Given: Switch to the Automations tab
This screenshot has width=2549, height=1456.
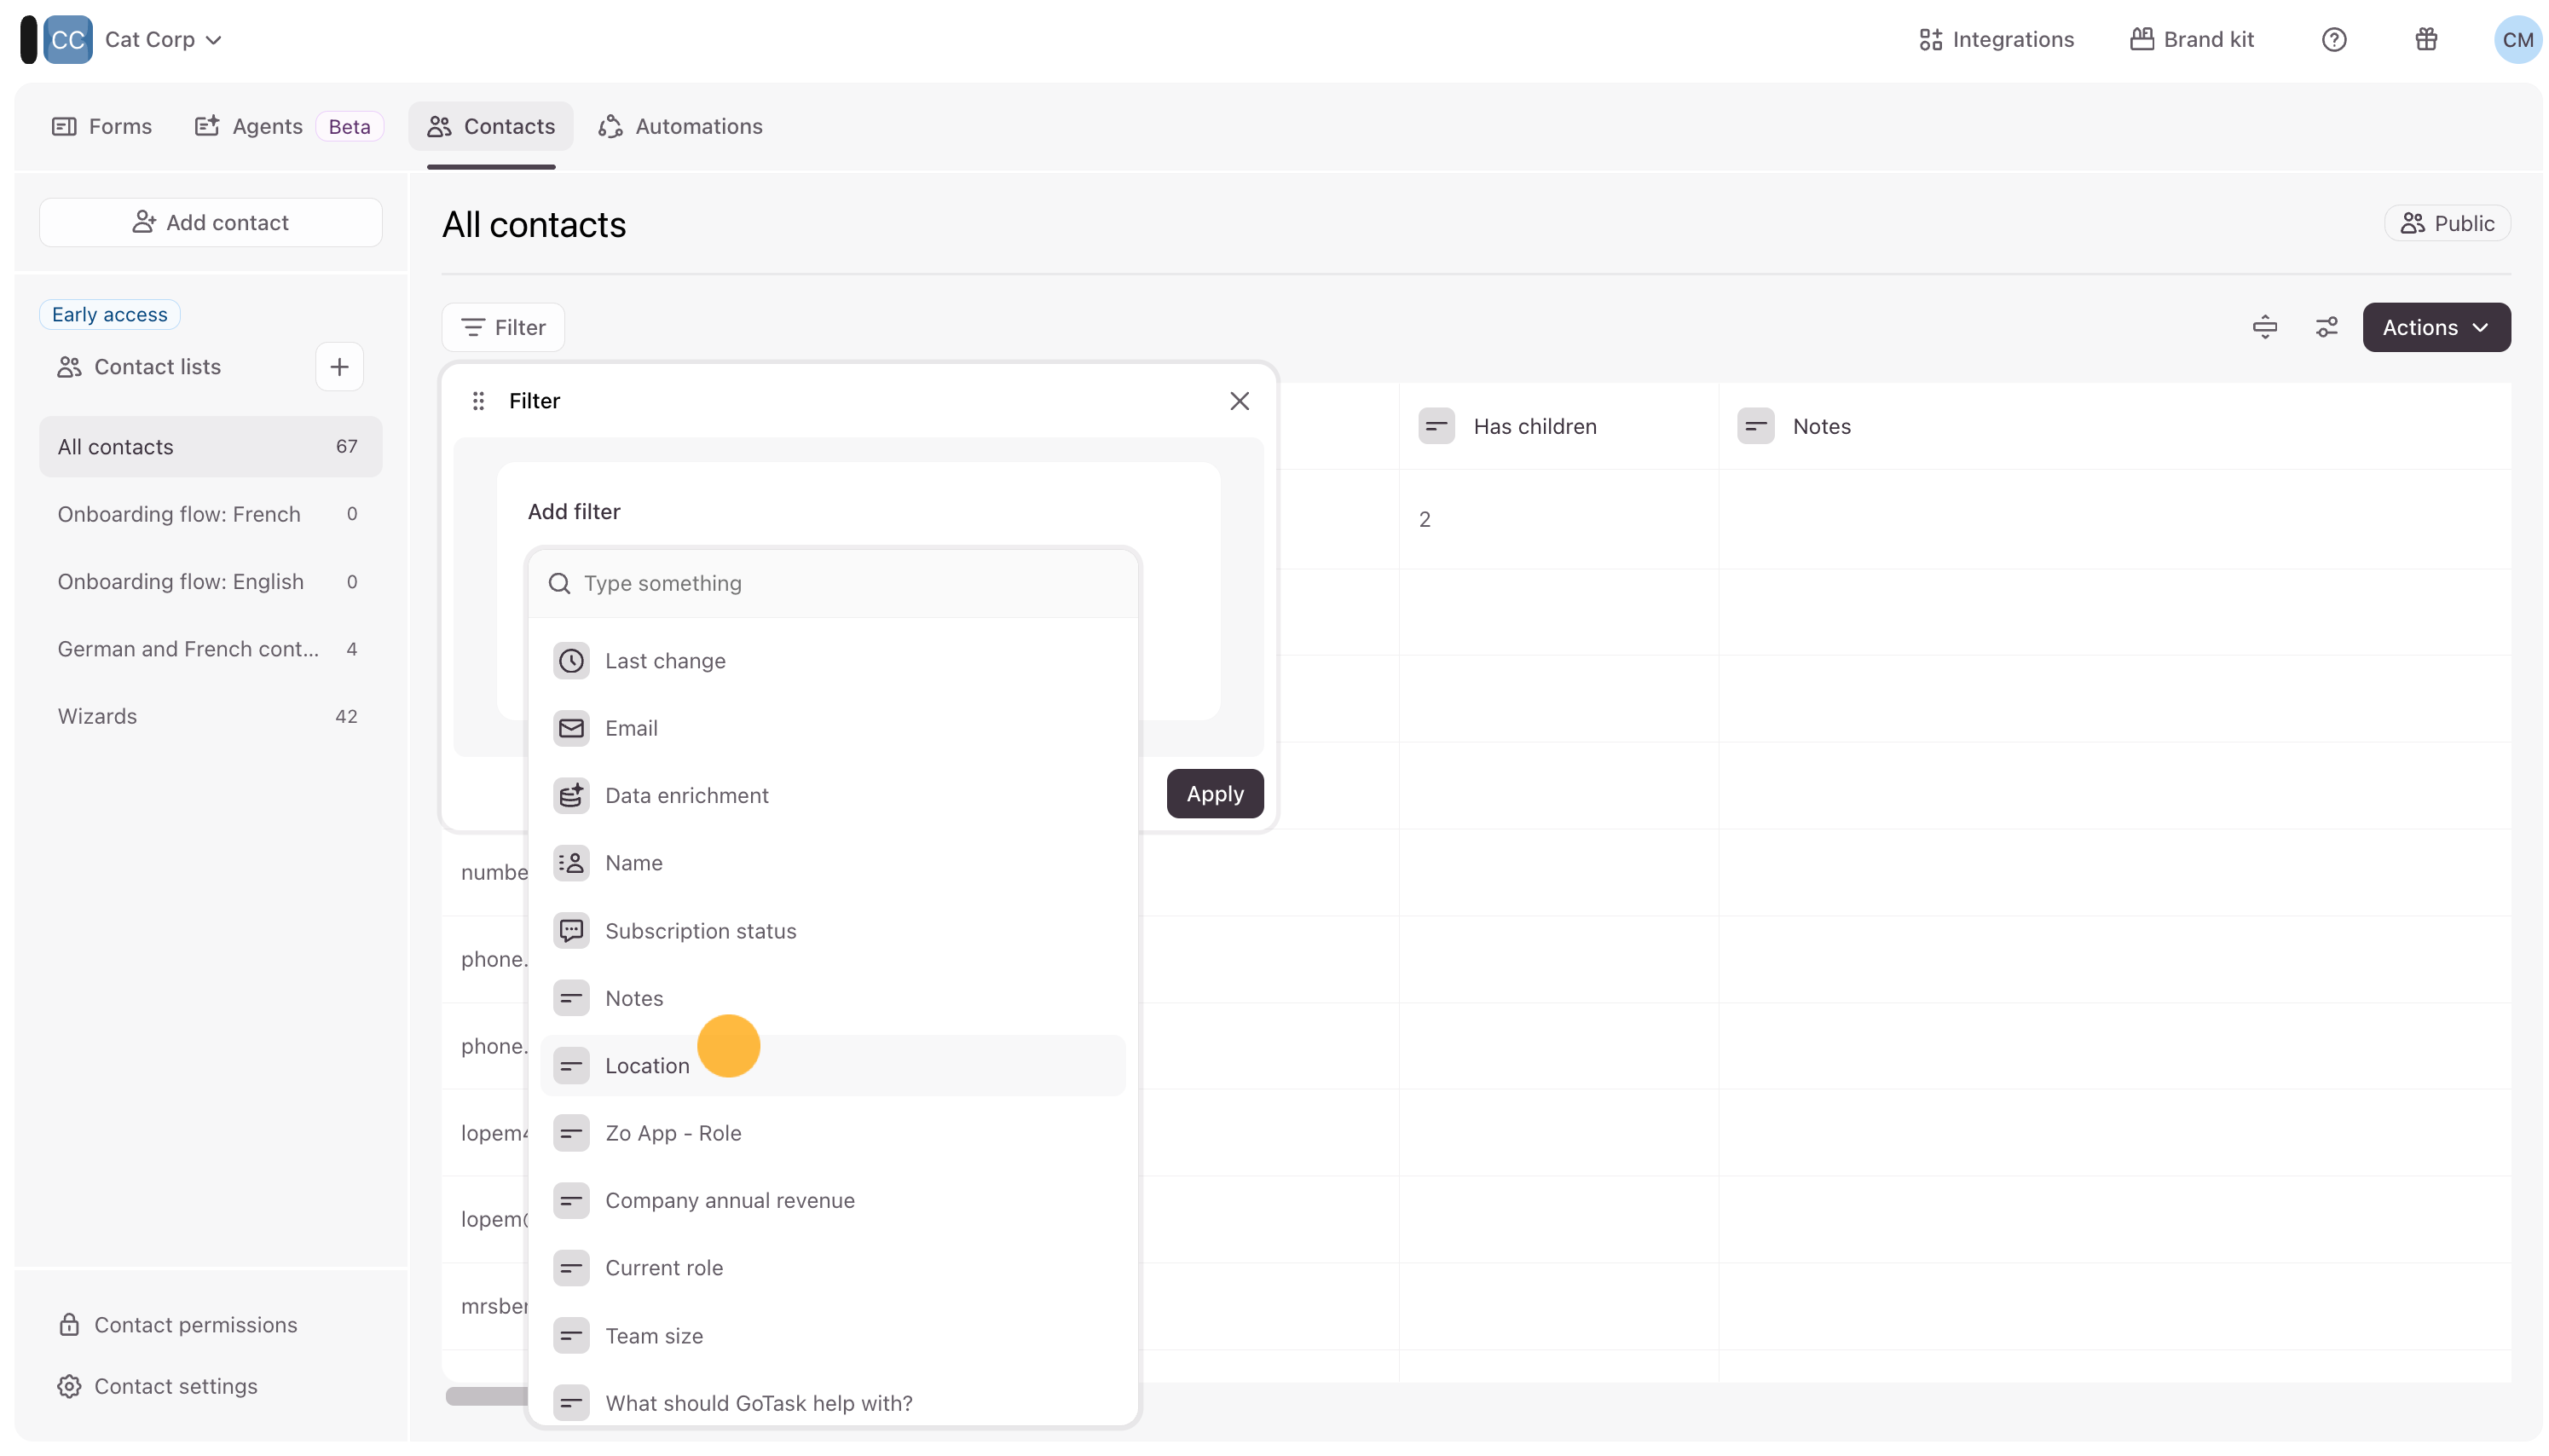Looking at the screenshot, I should [680, 127].
